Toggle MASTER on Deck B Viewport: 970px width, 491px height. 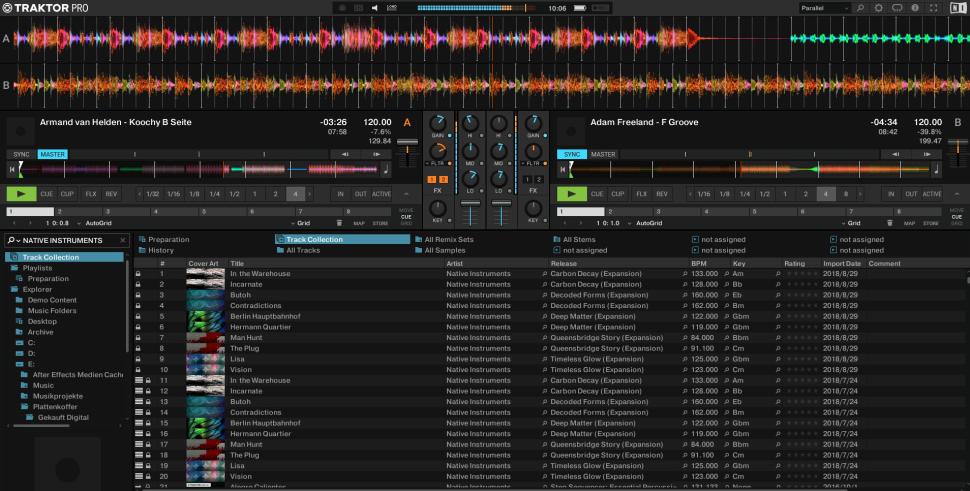tap(603, 154)
